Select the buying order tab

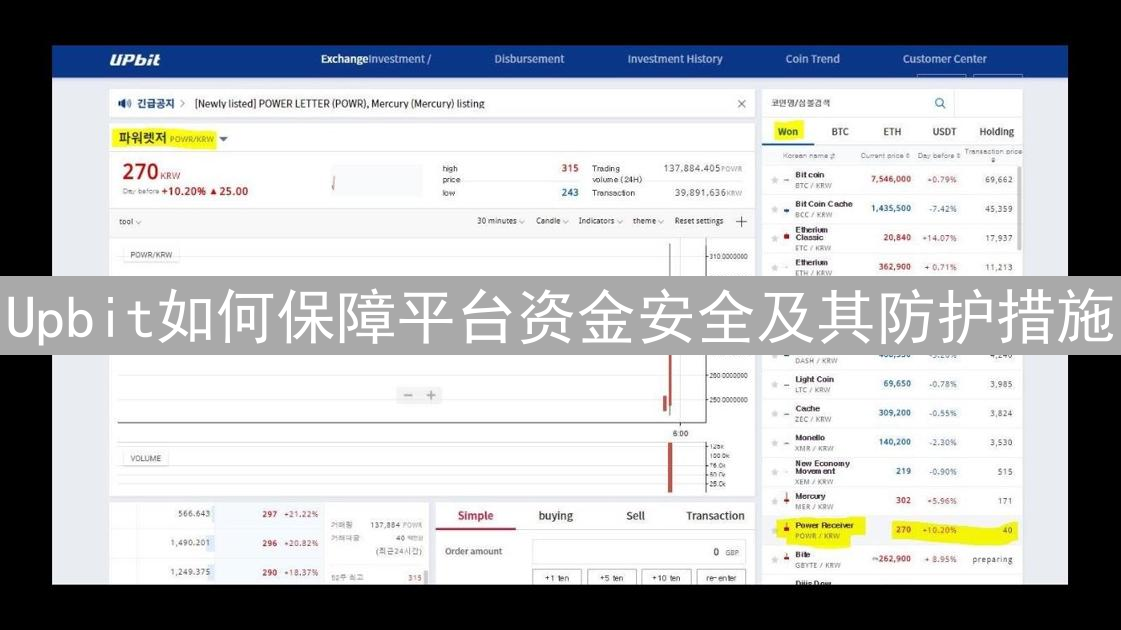click(x=555, y=516)
